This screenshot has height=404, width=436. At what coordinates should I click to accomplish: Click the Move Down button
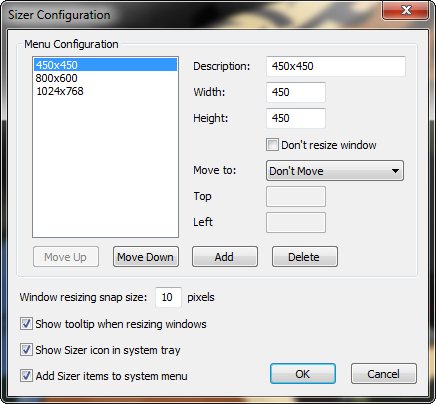point(146,257)
